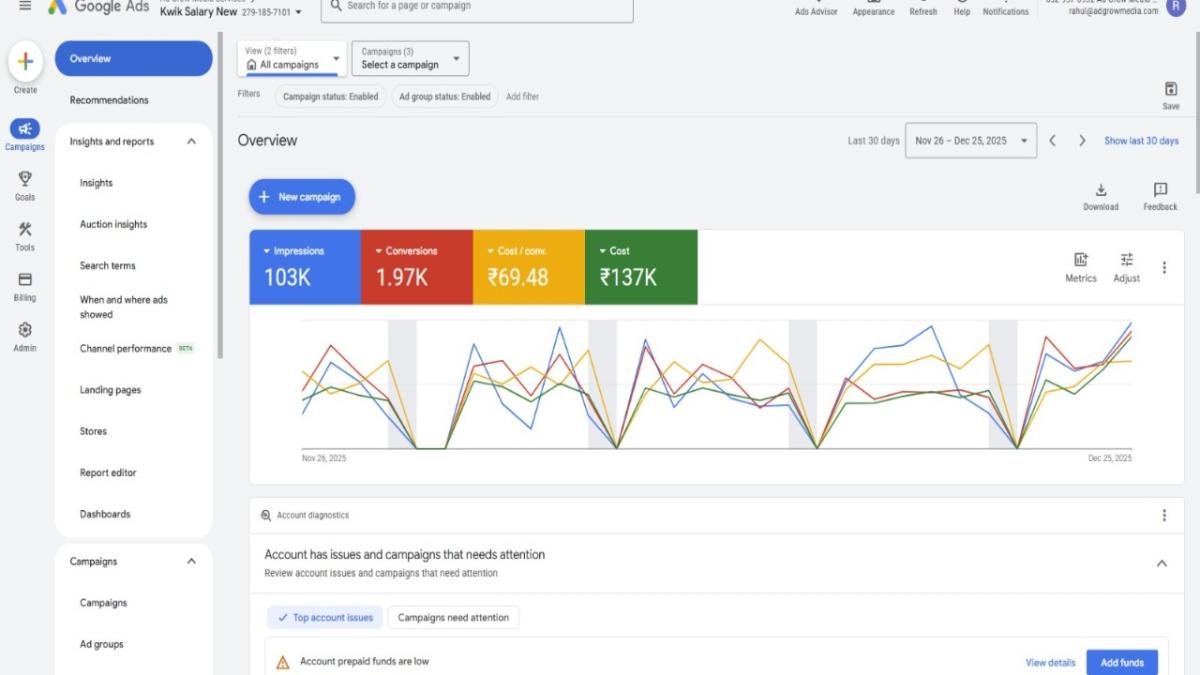Toggle the Campaign status: Enabled filter
Viewport: 1200px width, 675px height.
point(330,97)
